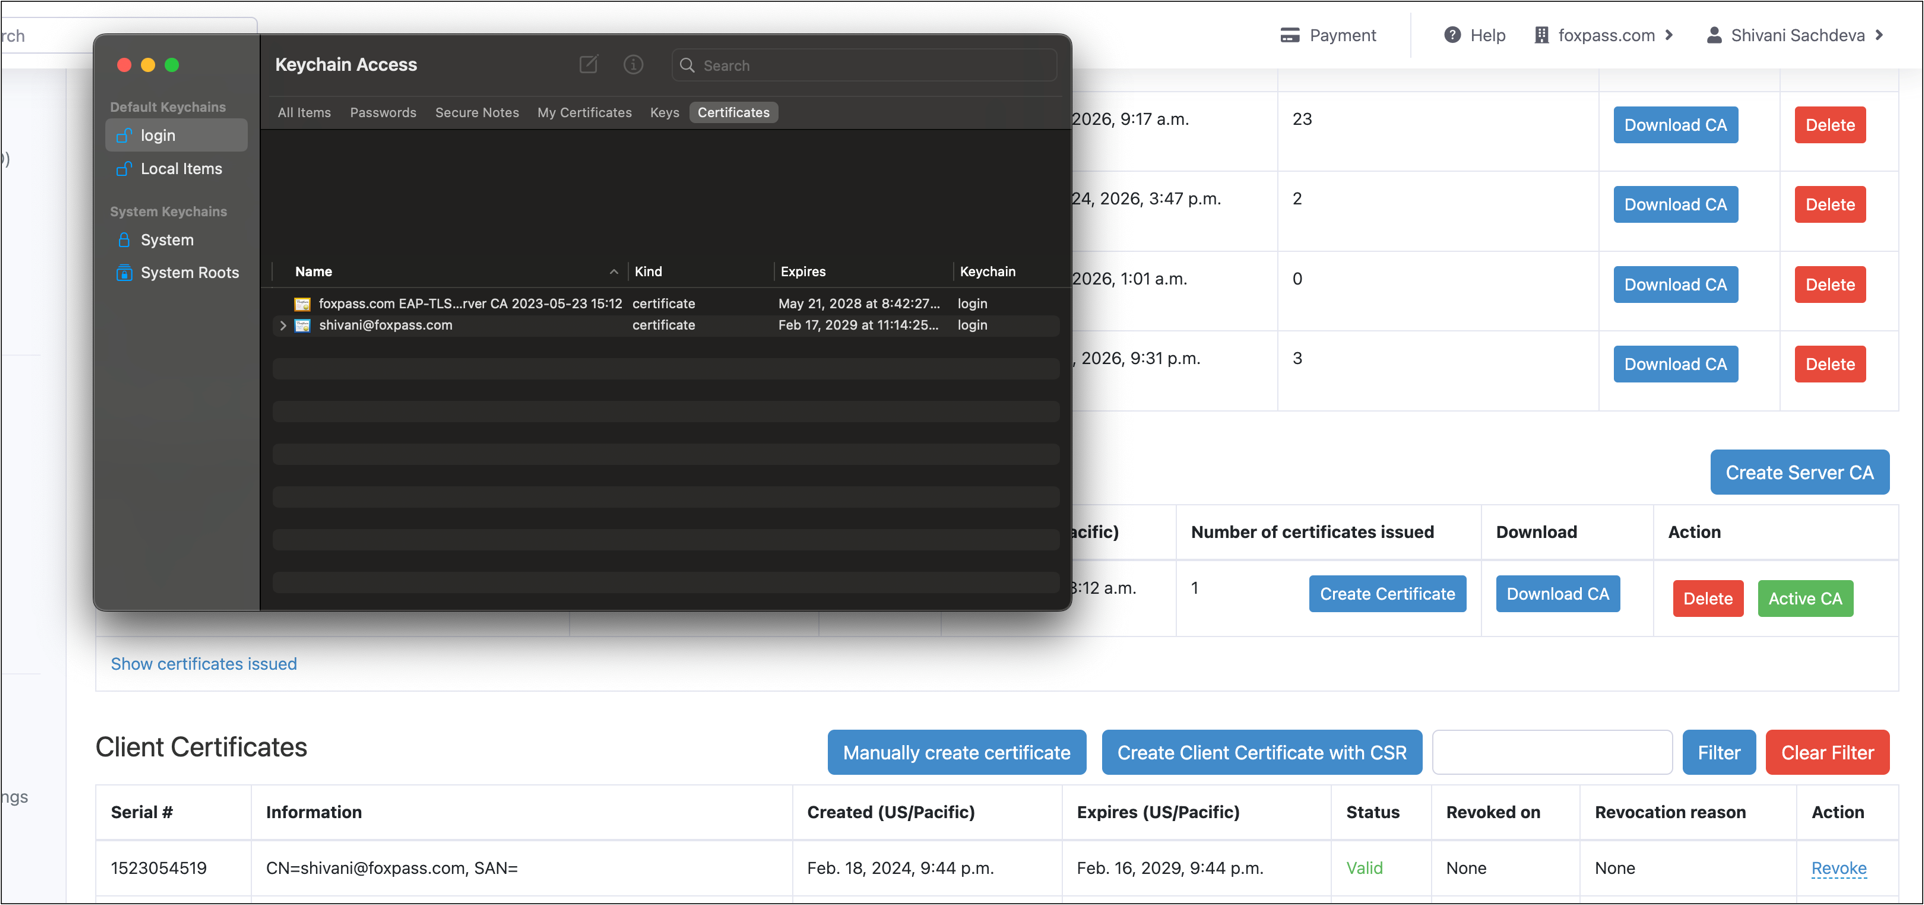Switch to the Secure Notes tab
The image size is (1924, 905).
coord(477,112)
